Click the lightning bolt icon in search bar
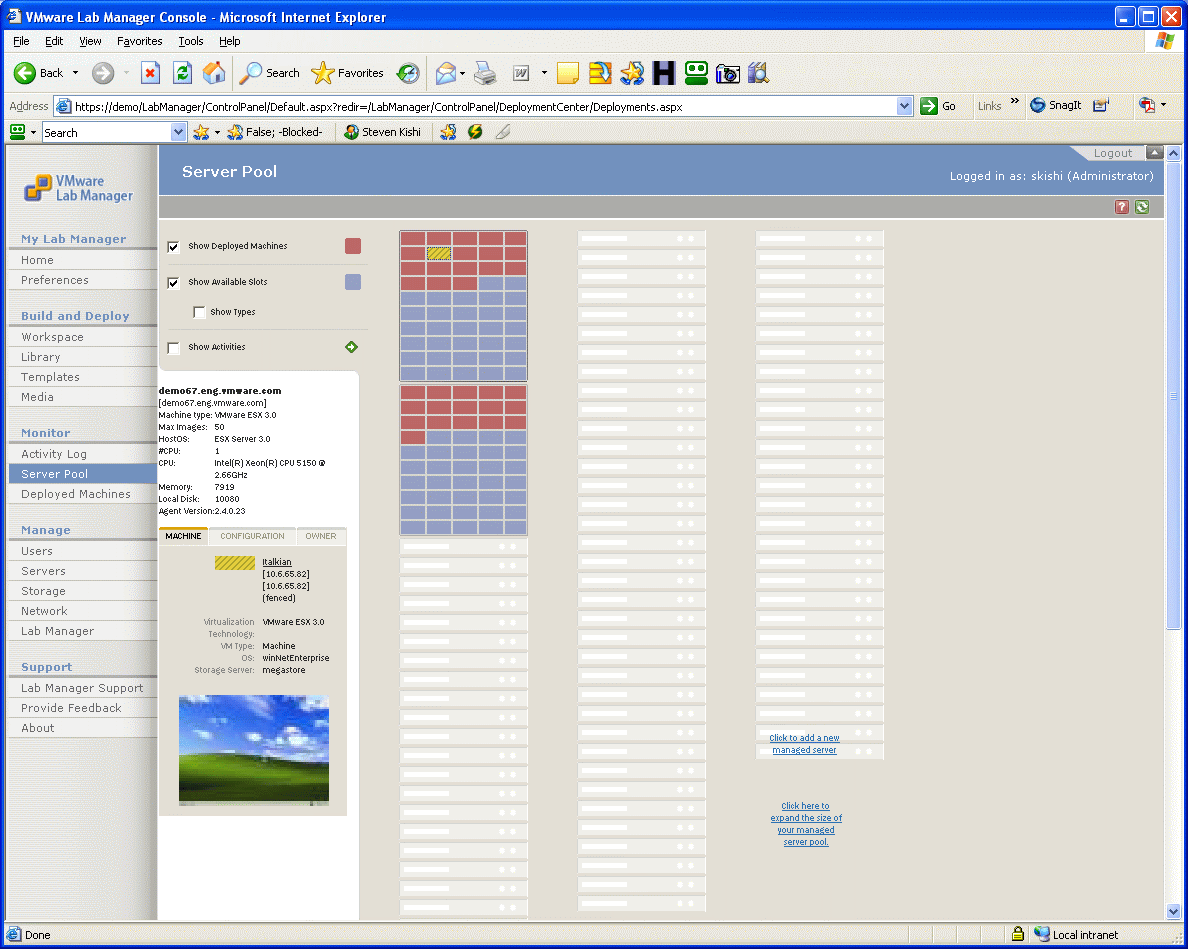 coord(475,132)
